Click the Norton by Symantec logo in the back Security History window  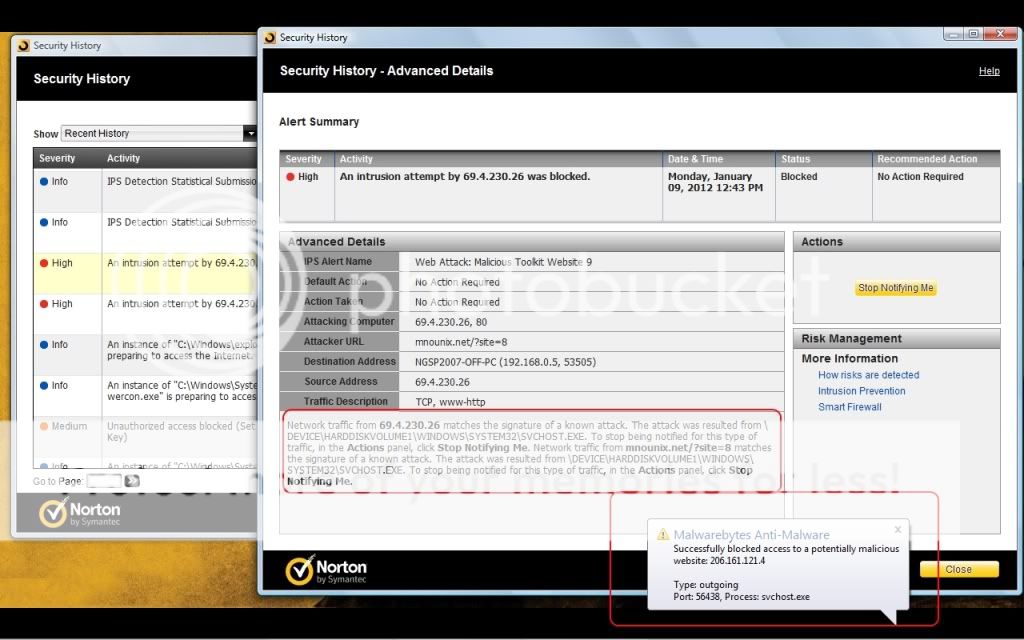pos(80,513)
